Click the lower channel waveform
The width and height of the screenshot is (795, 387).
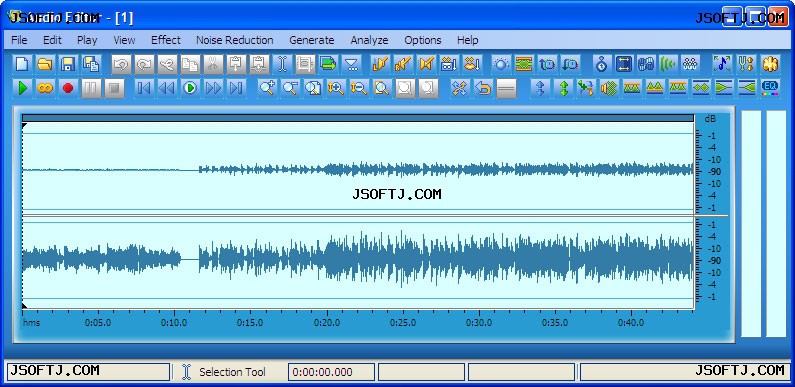pyautogui.click(x=358, y=259)
